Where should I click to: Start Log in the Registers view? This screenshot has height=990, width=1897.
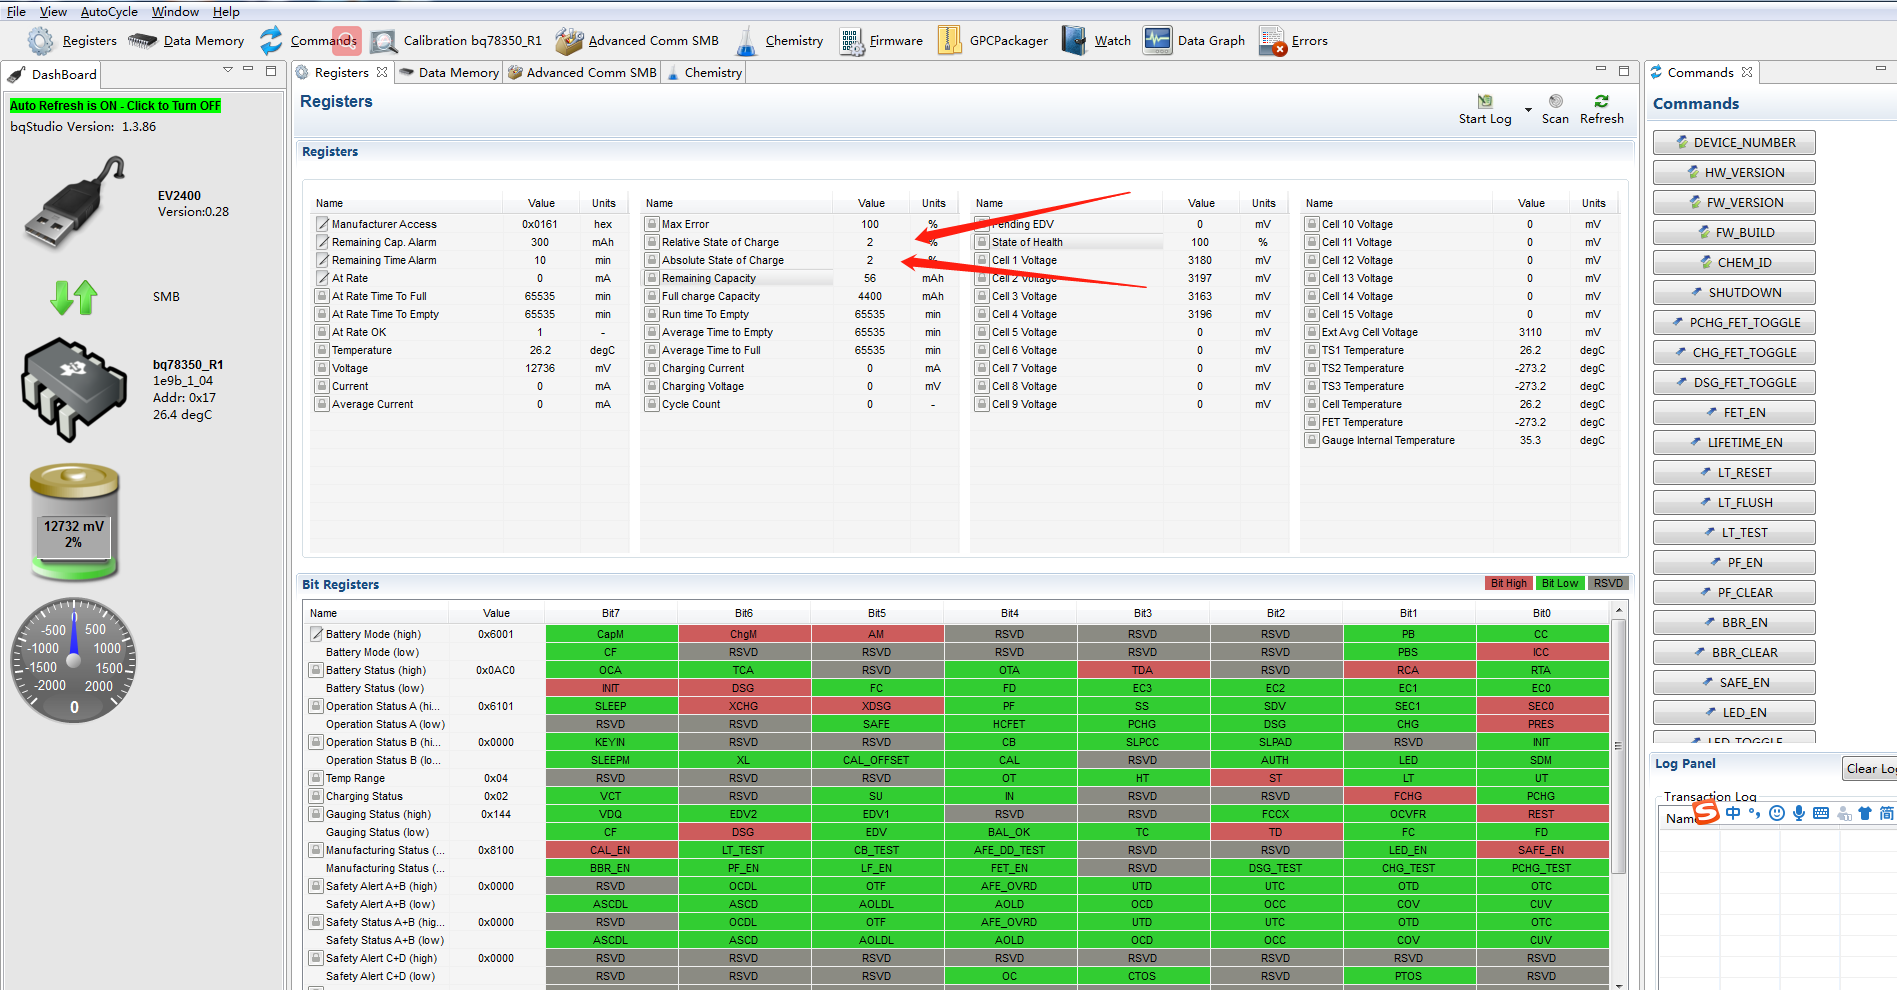tap(1485, 109)
